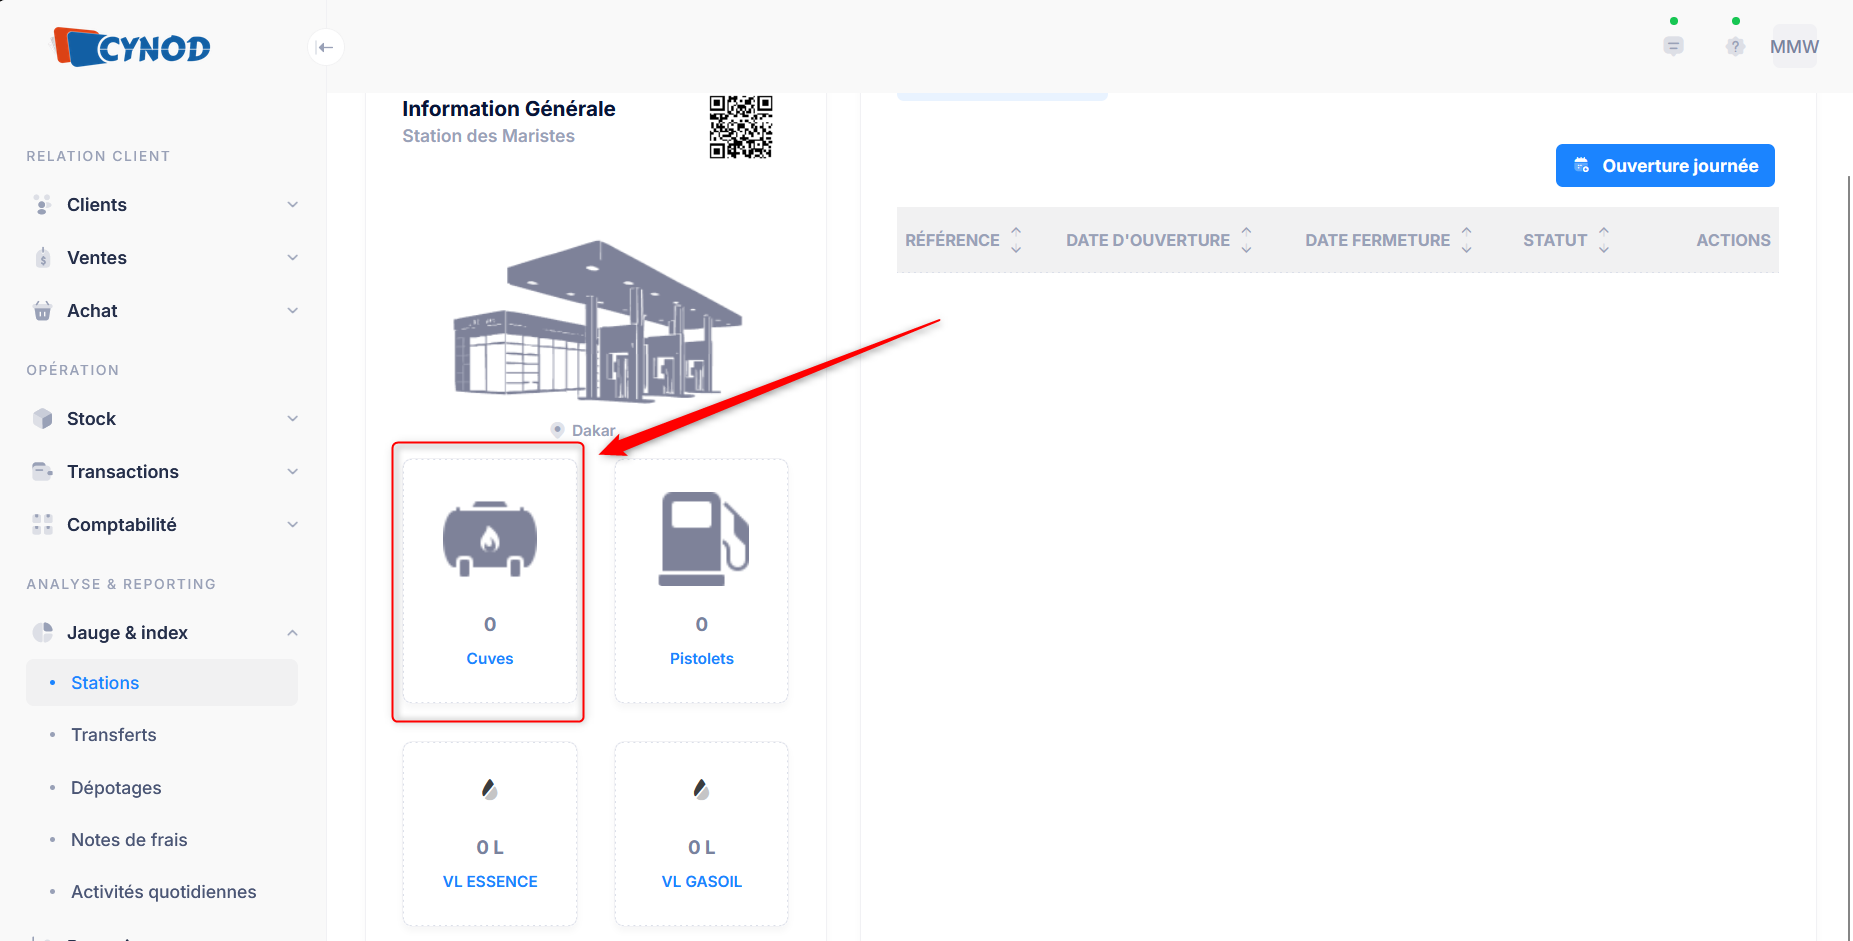Viewport: 1853px width, 941px height.
Task: Click the VL GASOIL droplet icon
Action: pos(702,789)
